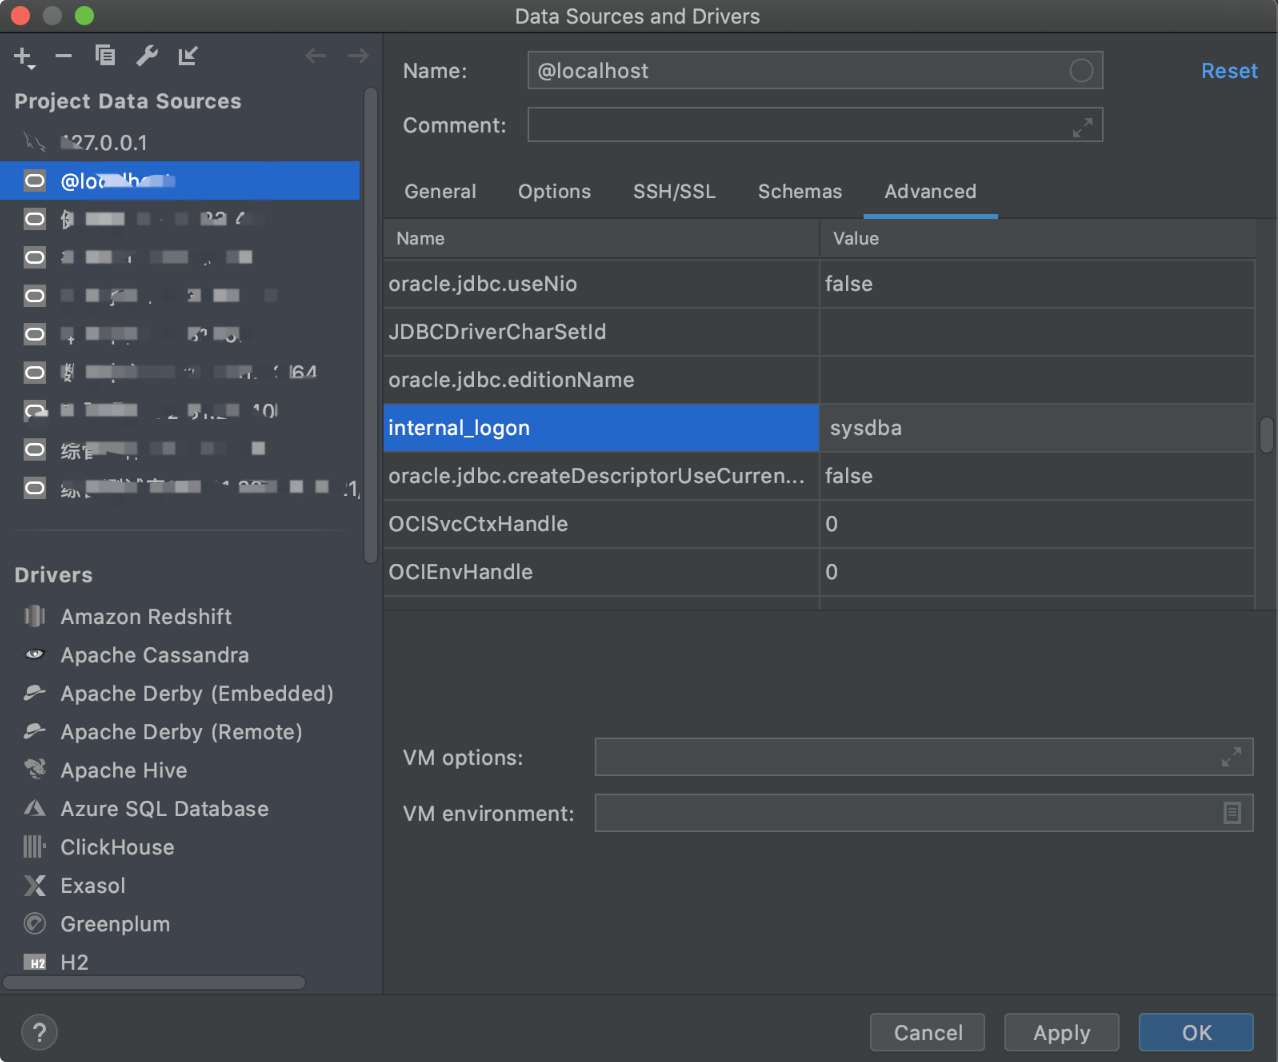Viewport: 1282px width, 1062px height.
Task: Click the Cancel button
Action: click(x=927, y=1033)
